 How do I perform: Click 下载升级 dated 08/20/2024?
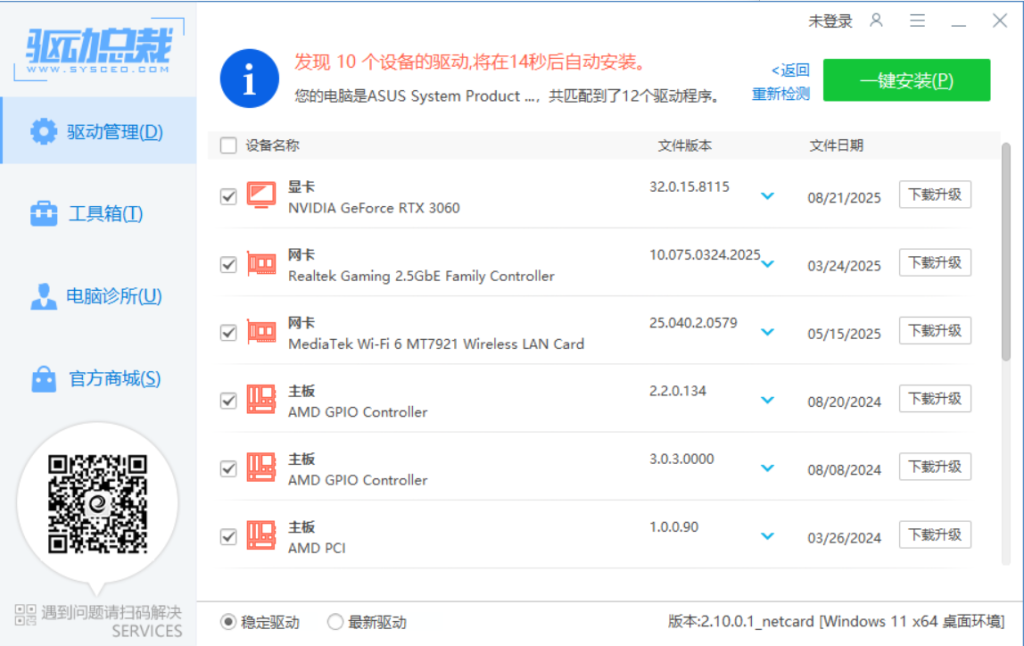click(x=935, y=398)
